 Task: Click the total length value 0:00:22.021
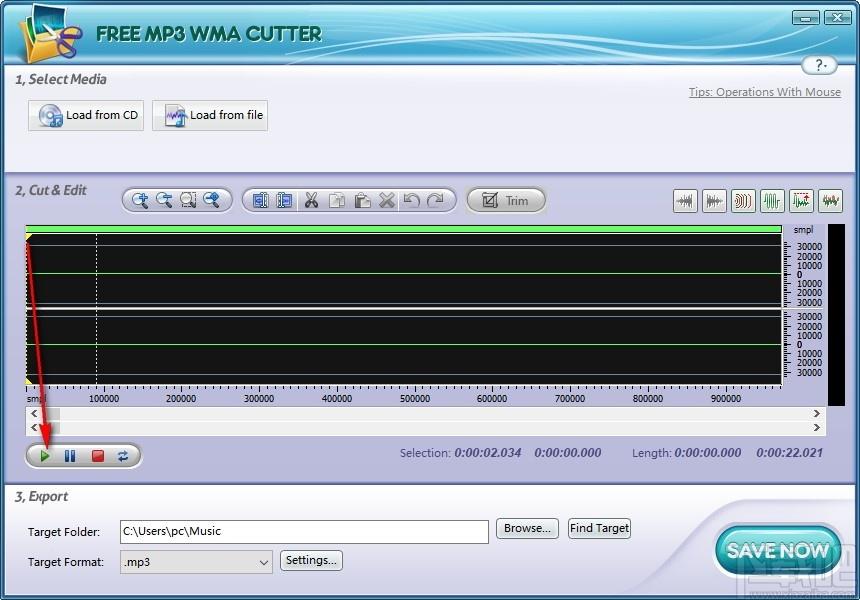click(789, 453)
